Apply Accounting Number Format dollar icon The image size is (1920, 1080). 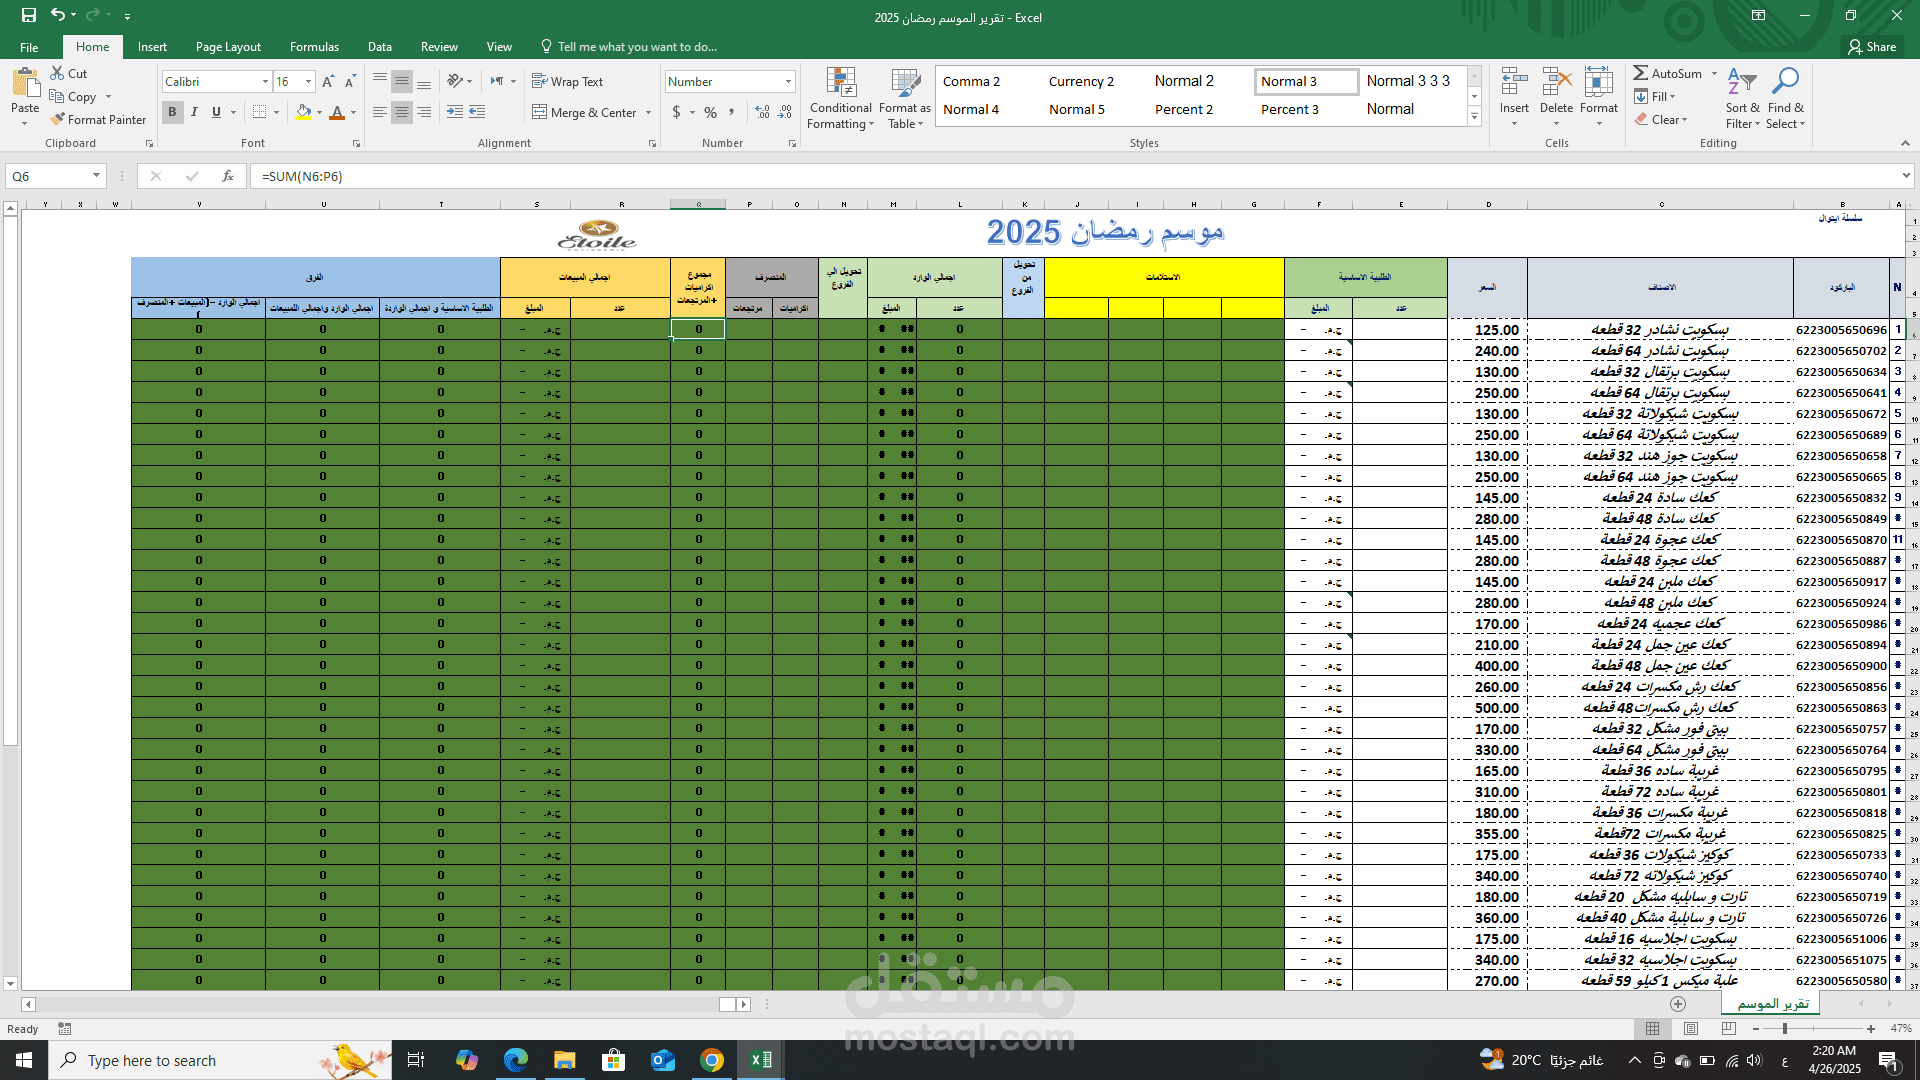677,112
